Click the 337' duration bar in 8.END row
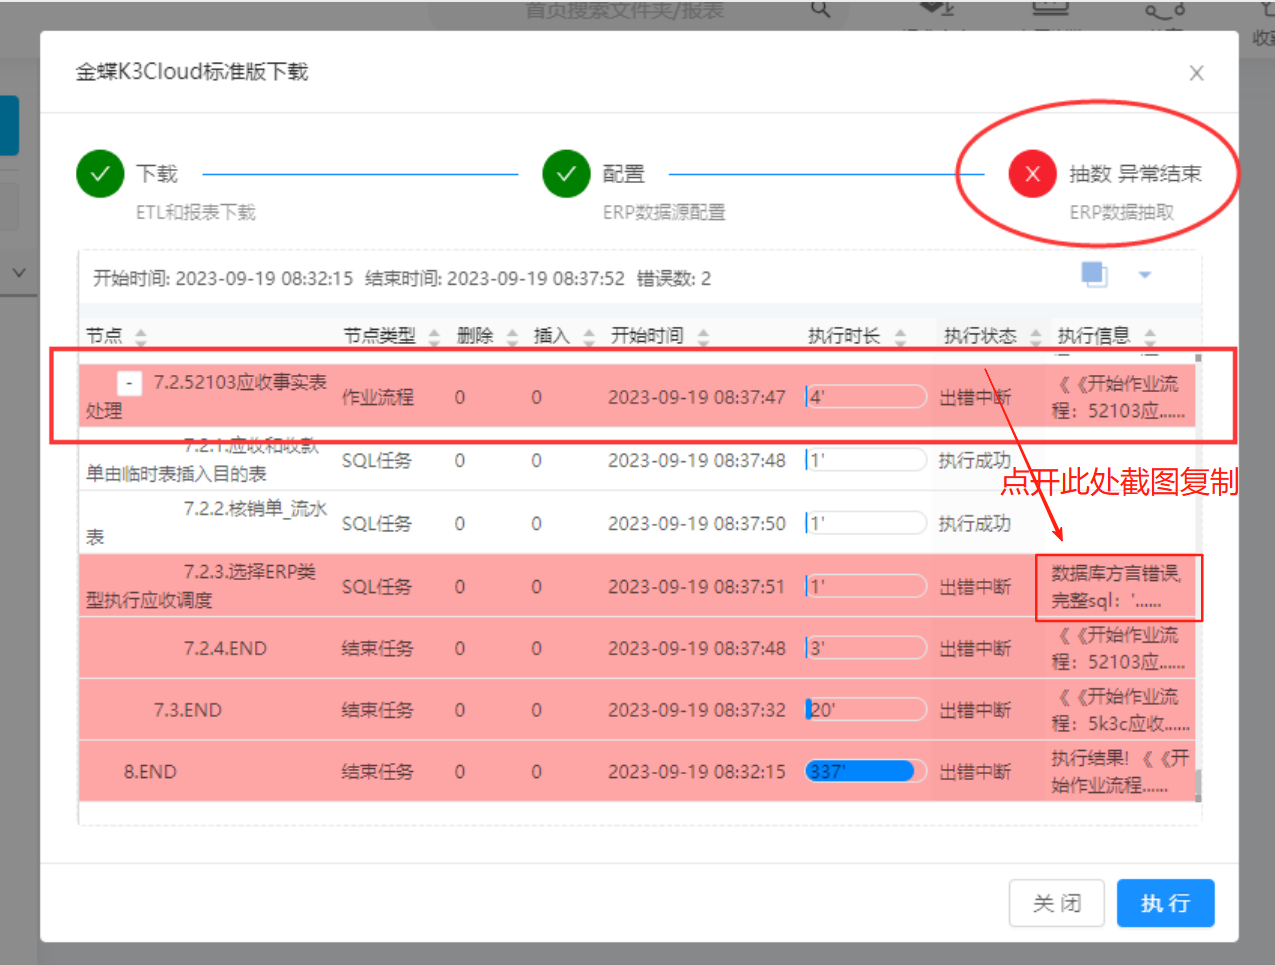1275x965 pixels. (x=866, y=771)
